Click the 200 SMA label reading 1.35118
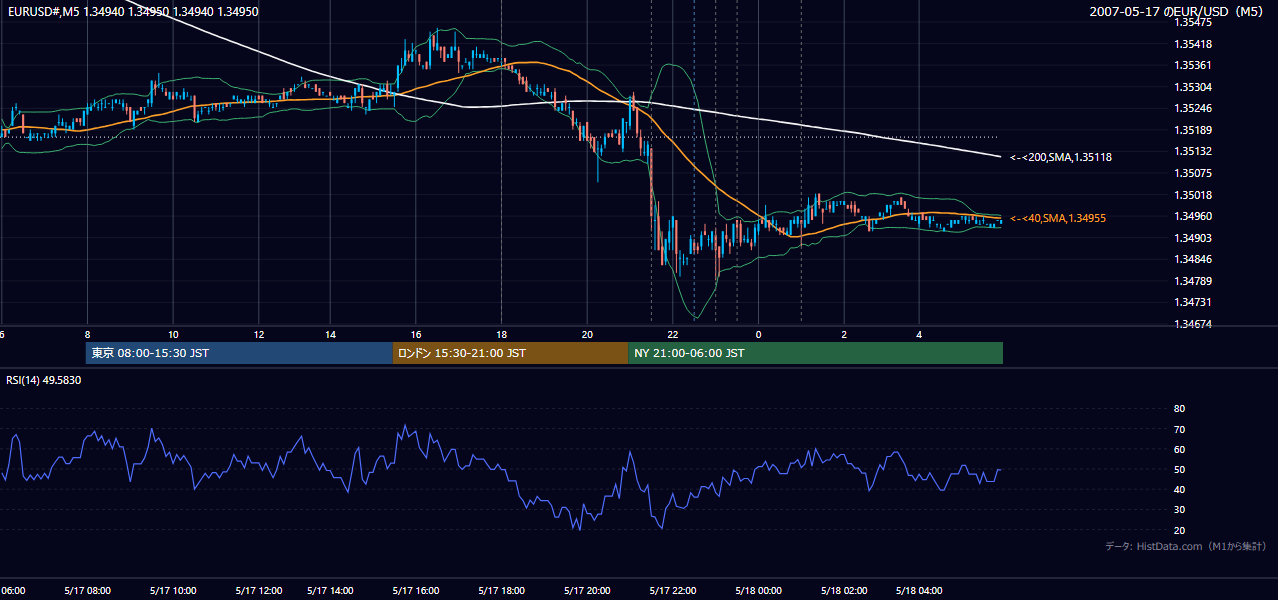1278x600 pixels. (x=1061, y=157)
